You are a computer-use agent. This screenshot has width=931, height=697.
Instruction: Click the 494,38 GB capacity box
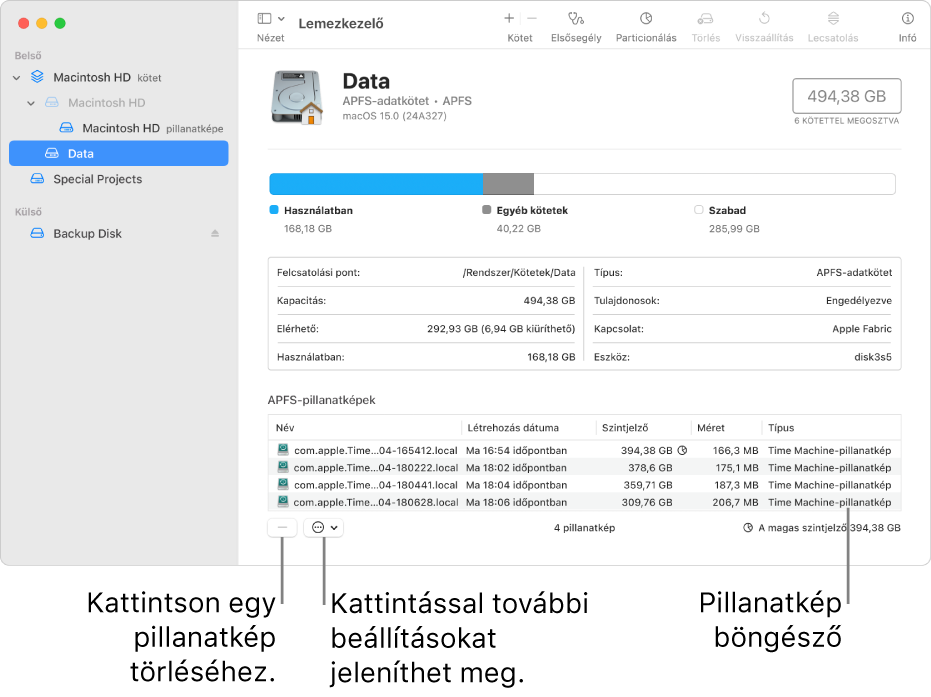pyautogui.click(x=847, y=96)
